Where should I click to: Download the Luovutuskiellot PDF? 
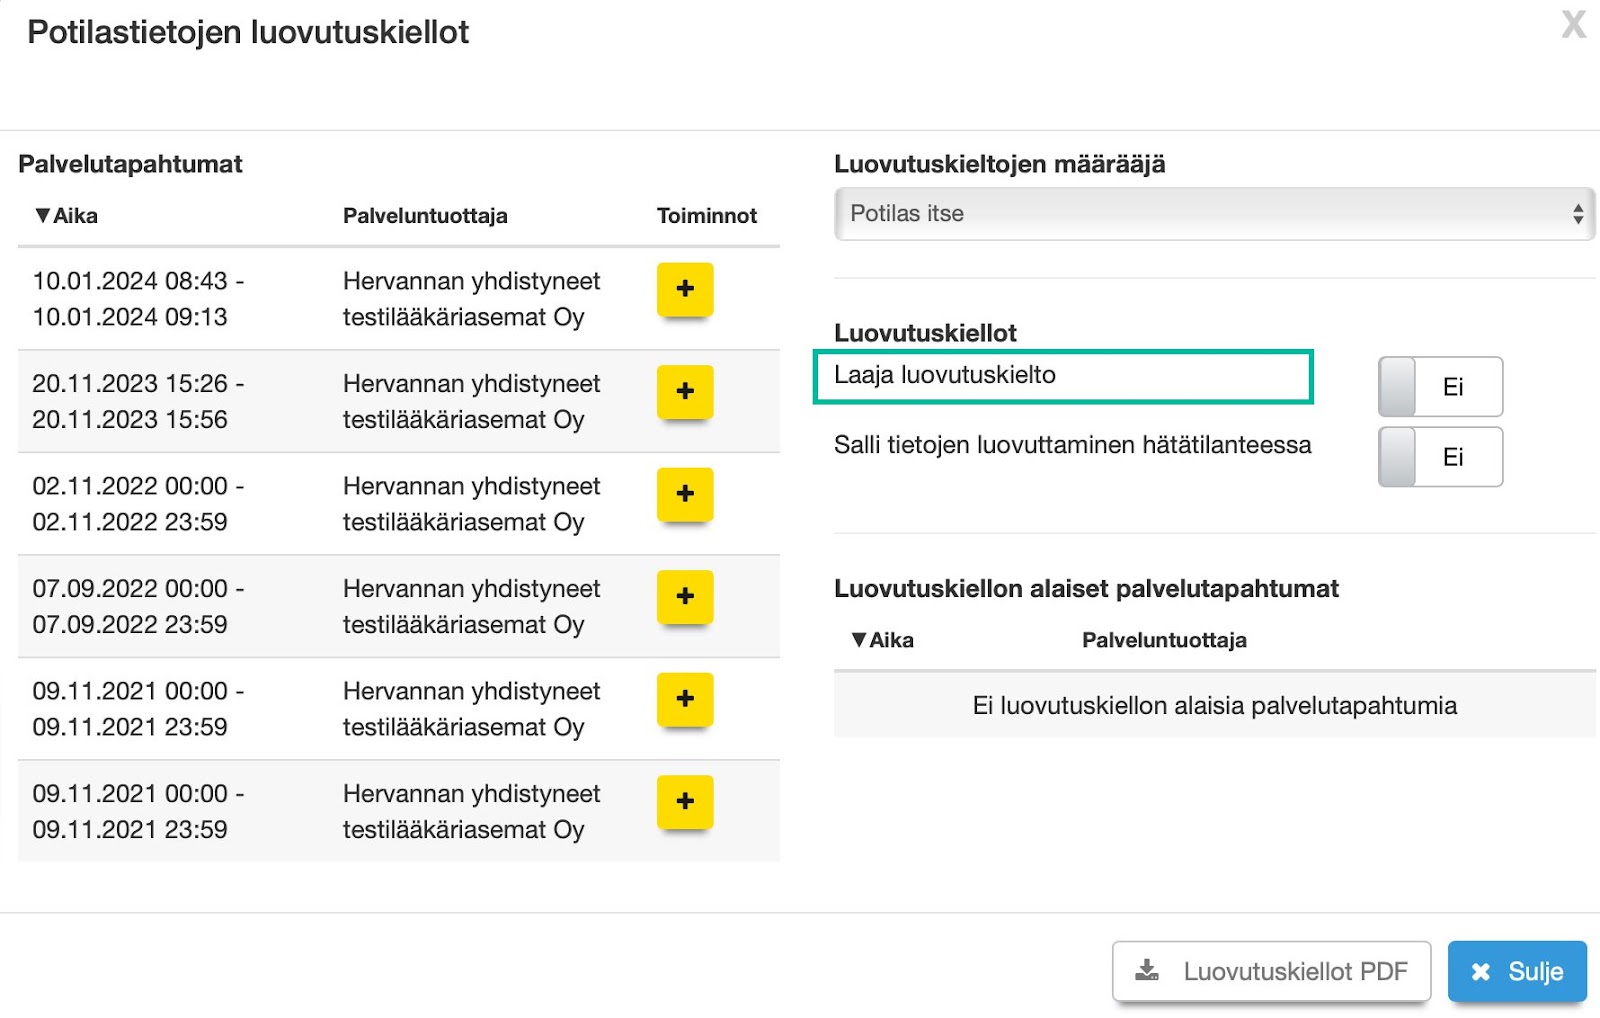[1271, 970]
